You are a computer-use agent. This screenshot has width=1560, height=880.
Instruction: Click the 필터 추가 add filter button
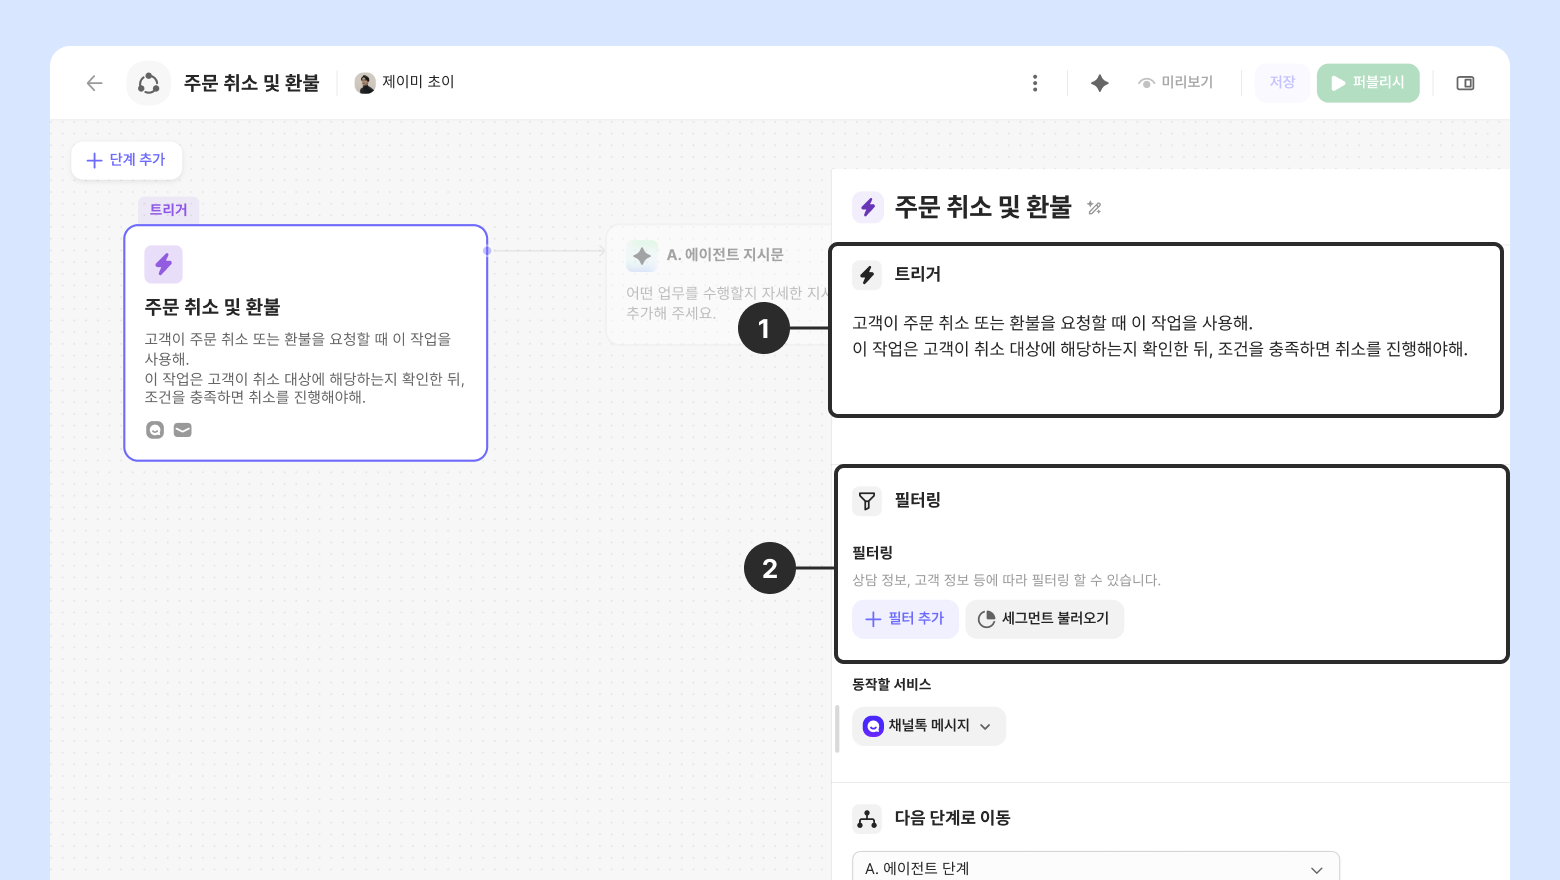[x=905, y=619]
